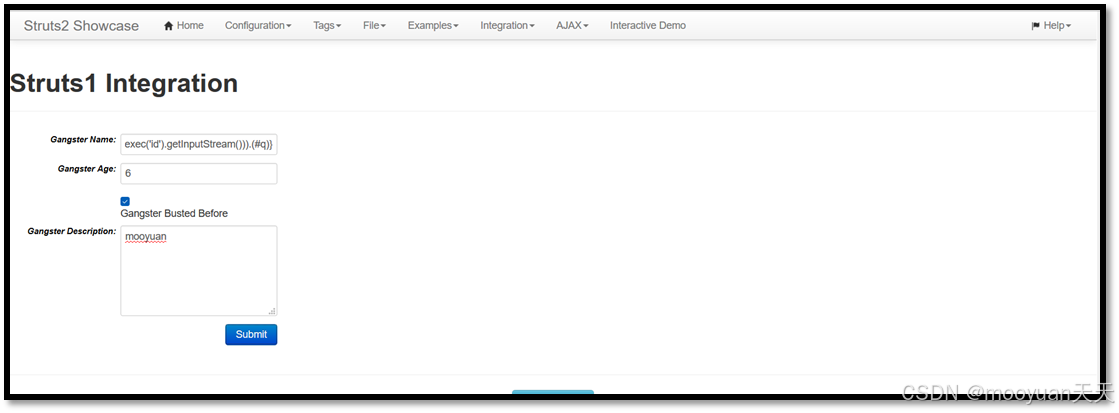Go to the Interactive Demo page

coord(647,26)
